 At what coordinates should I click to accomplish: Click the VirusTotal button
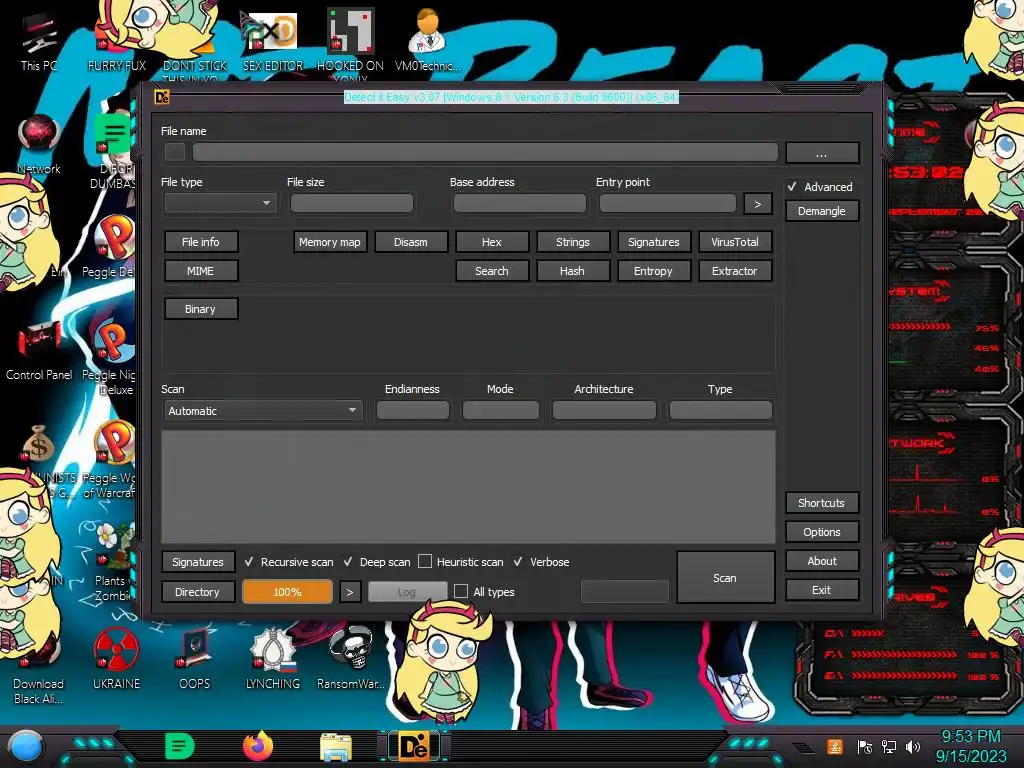click(735, 242)
